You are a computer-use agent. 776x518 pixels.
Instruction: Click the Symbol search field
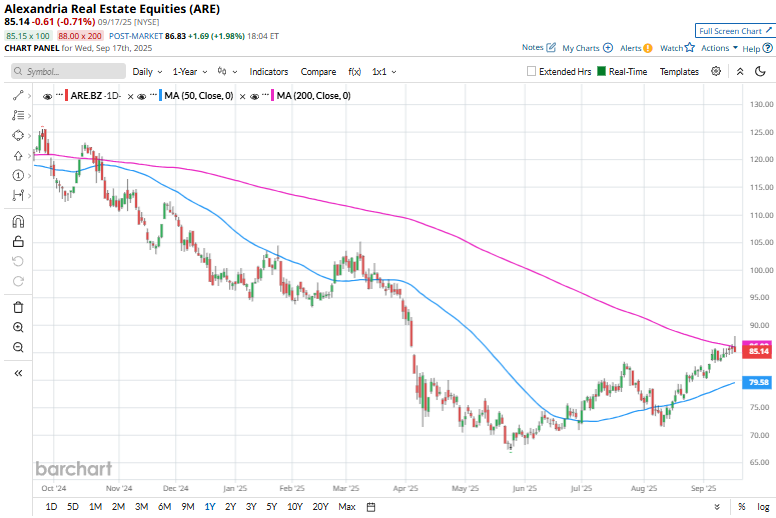[69, 71]
